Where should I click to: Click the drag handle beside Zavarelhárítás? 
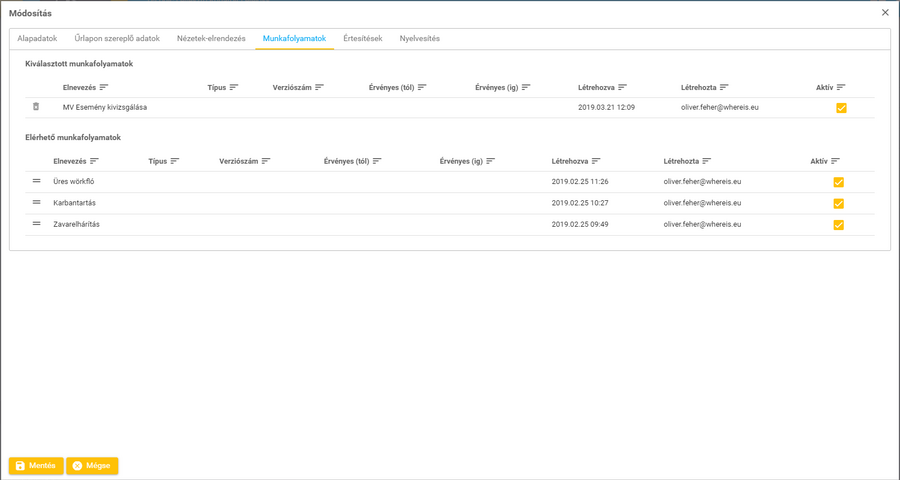coord(37,224)
